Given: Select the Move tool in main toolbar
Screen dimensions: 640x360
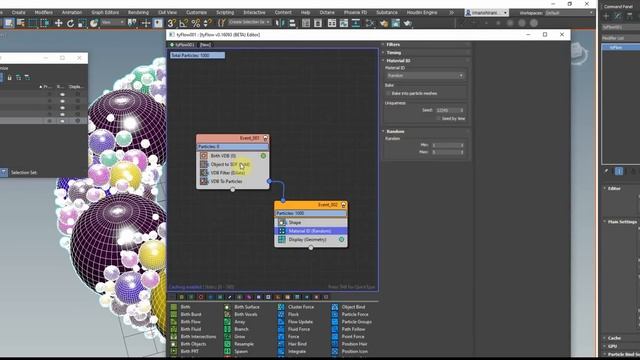Looking at the screenshot, I should click(x=58, y=23).
